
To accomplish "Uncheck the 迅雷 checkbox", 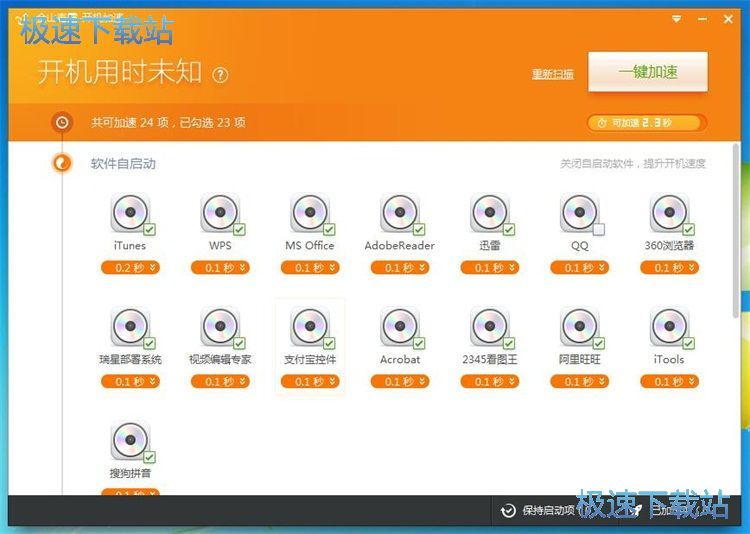I will [x=509, y=230].
